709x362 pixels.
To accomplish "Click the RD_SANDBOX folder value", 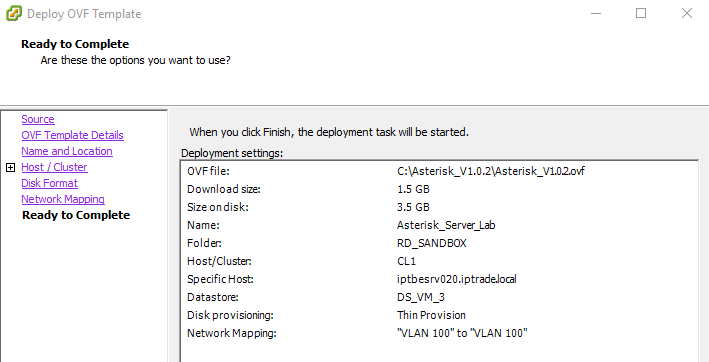I will (431, 243).
